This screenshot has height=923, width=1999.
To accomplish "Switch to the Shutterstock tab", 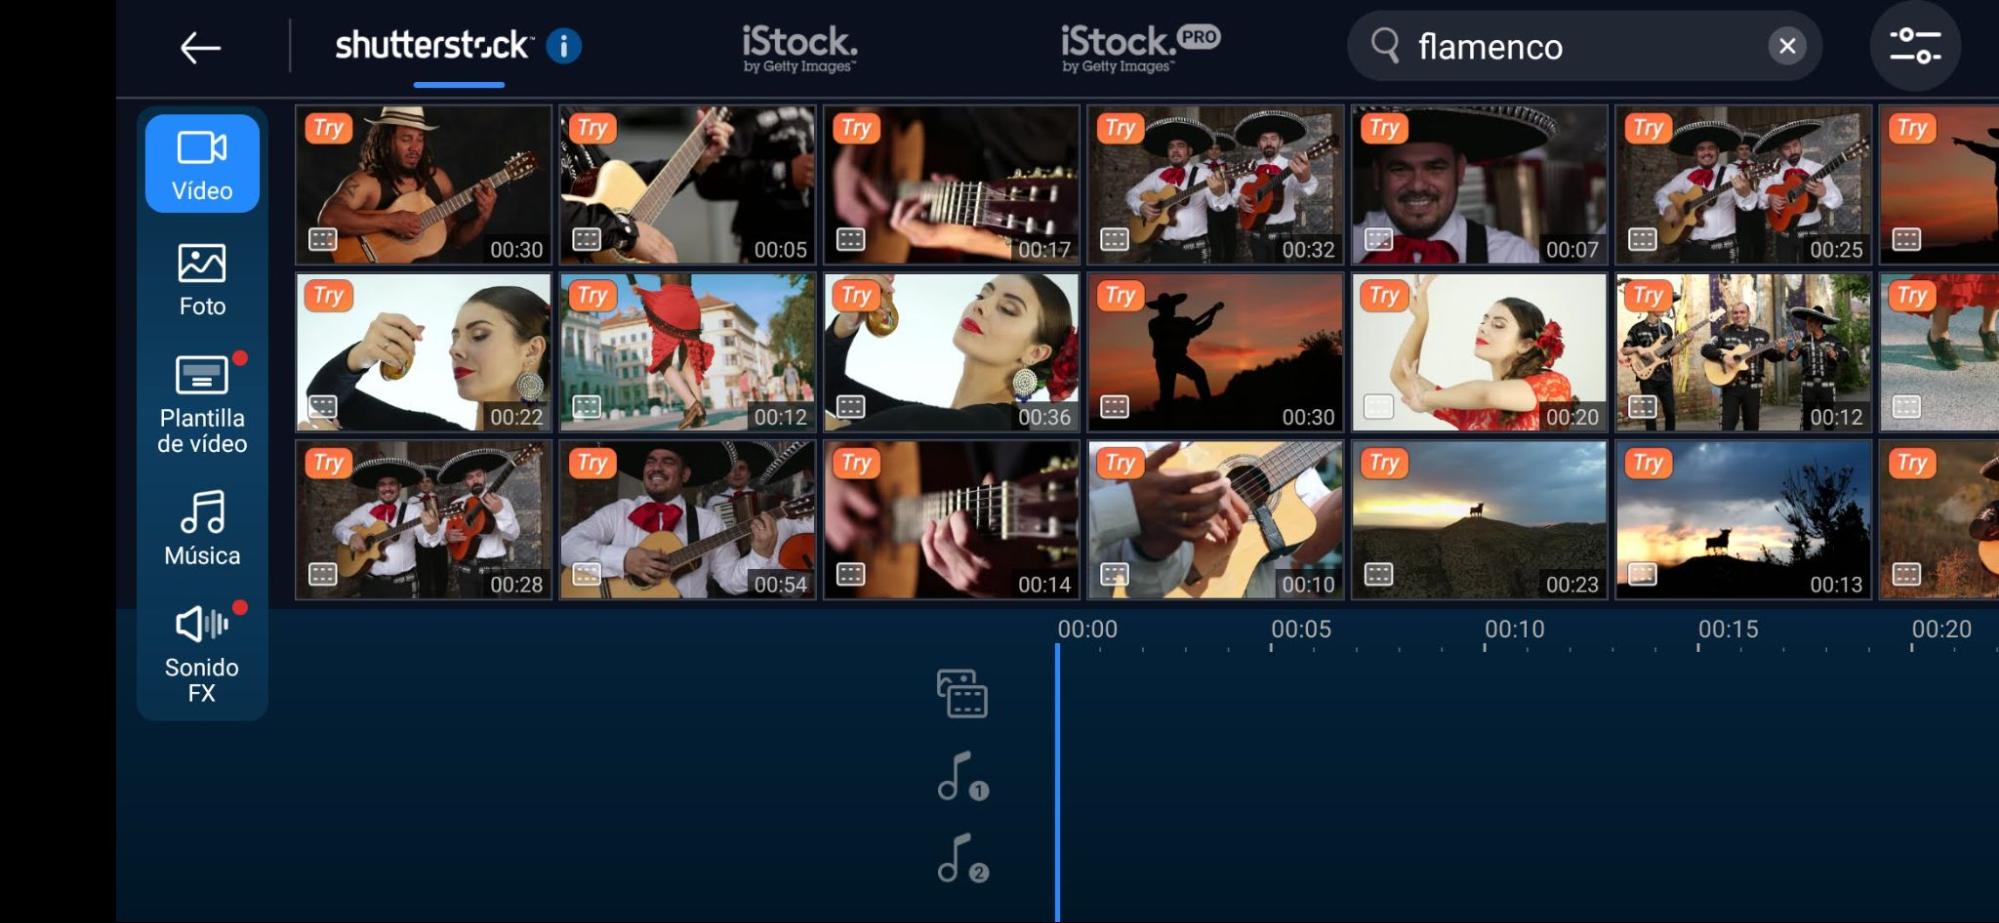I will tap(434, 45).
